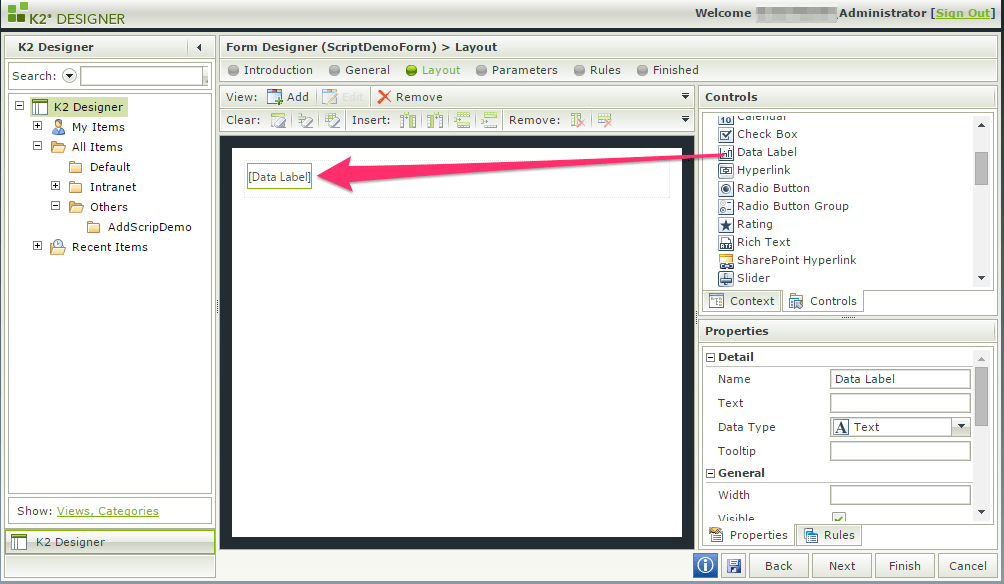Save the form using the disk icon
The height and width of the screenshot is (584, 1004).
point(734,565)
